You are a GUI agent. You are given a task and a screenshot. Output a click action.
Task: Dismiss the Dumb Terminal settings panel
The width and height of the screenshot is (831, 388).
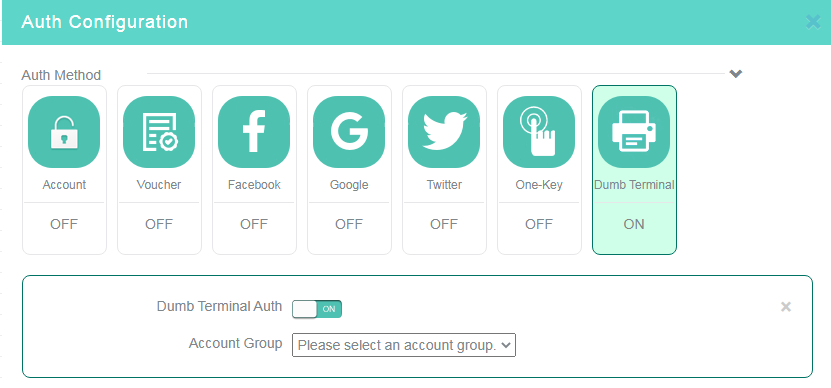(x=786, y=307)
